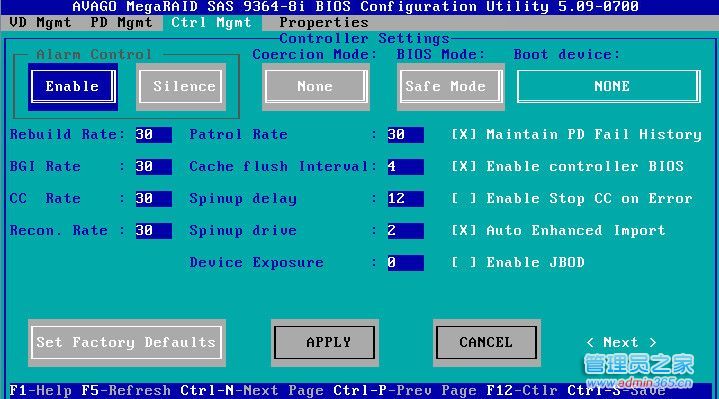Click the BIOS Mode label

(441, 55)
